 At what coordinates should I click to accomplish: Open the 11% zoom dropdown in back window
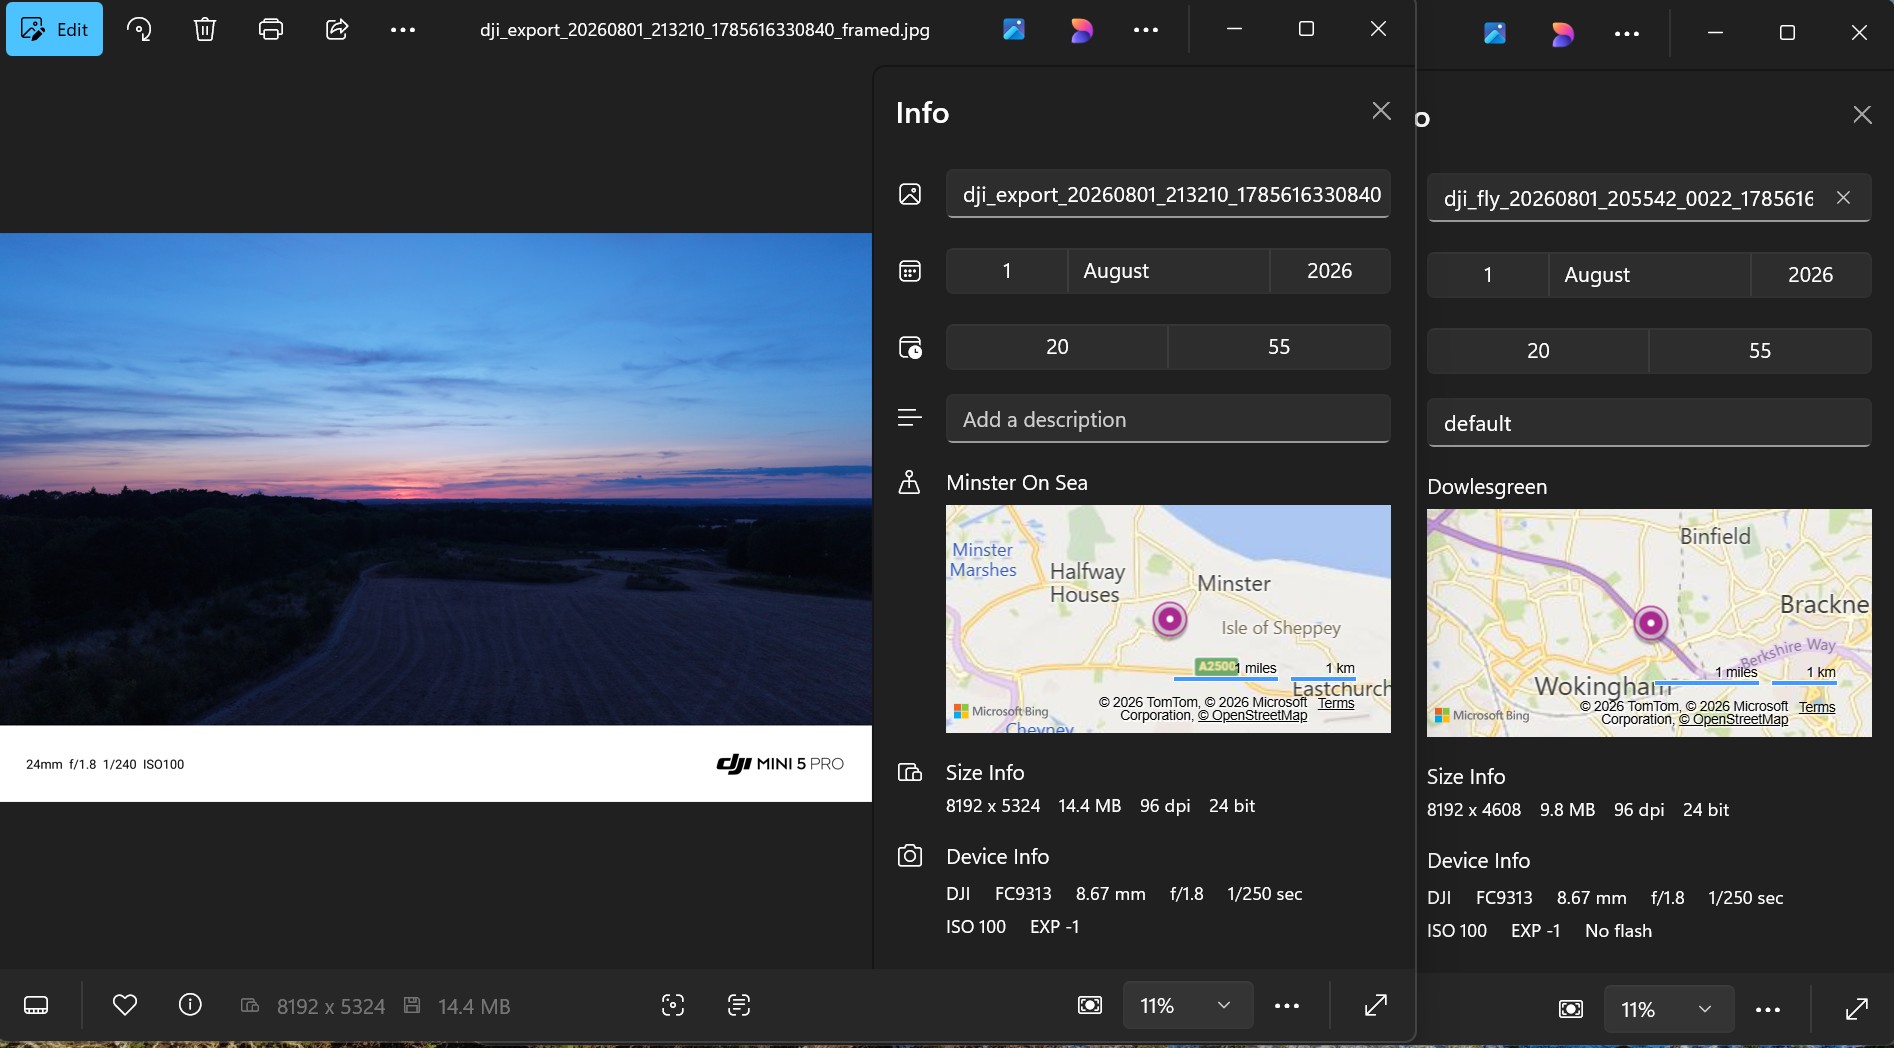click(1669, 1009)
